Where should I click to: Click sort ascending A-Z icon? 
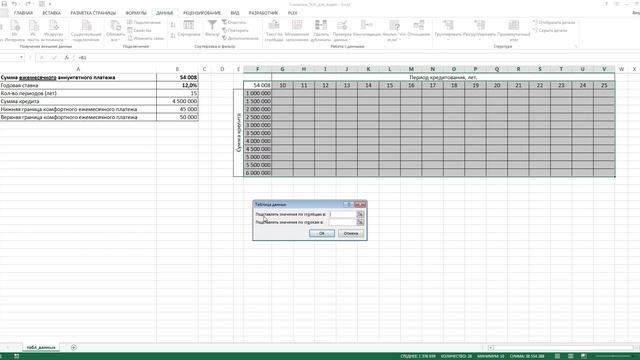tap(173, 25)
